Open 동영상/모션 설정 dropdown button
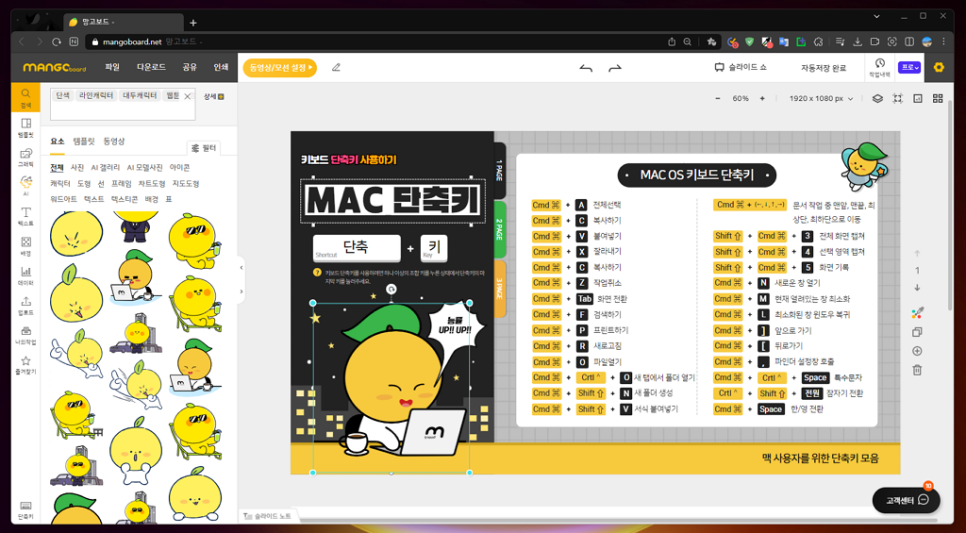 point(280,67)
